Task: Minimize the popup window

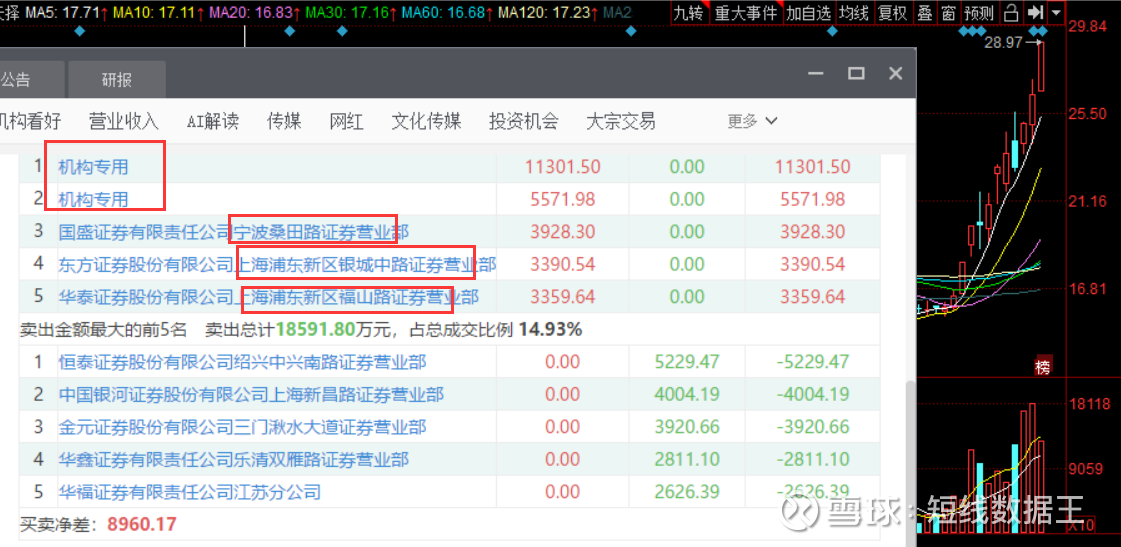Action: point(817,73)
